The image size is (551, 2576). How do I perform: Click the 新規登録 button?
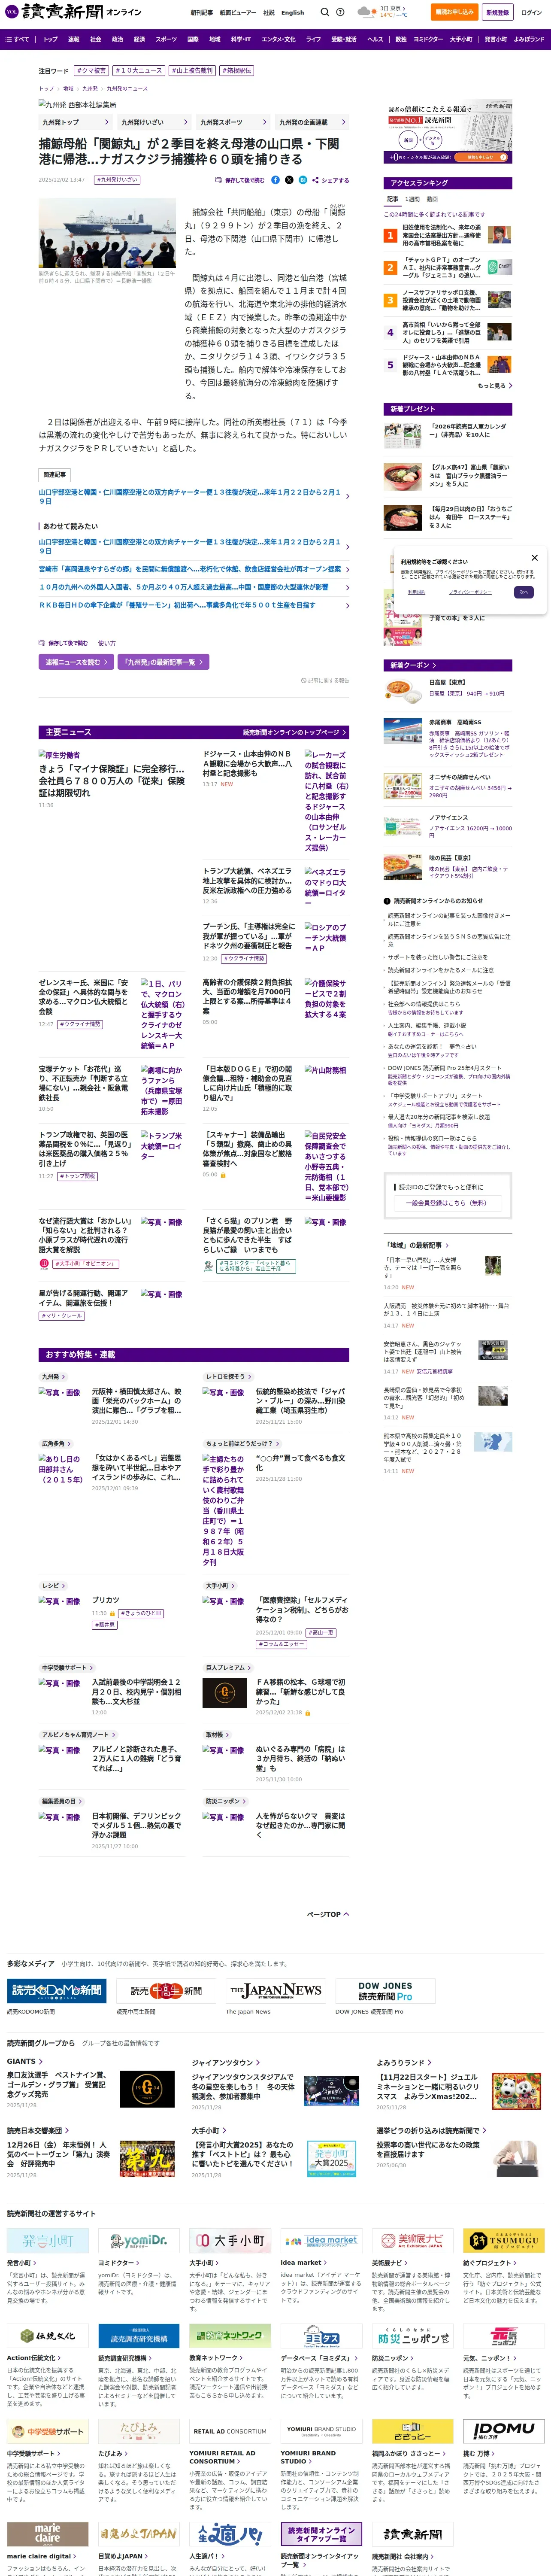coord(497,12)
